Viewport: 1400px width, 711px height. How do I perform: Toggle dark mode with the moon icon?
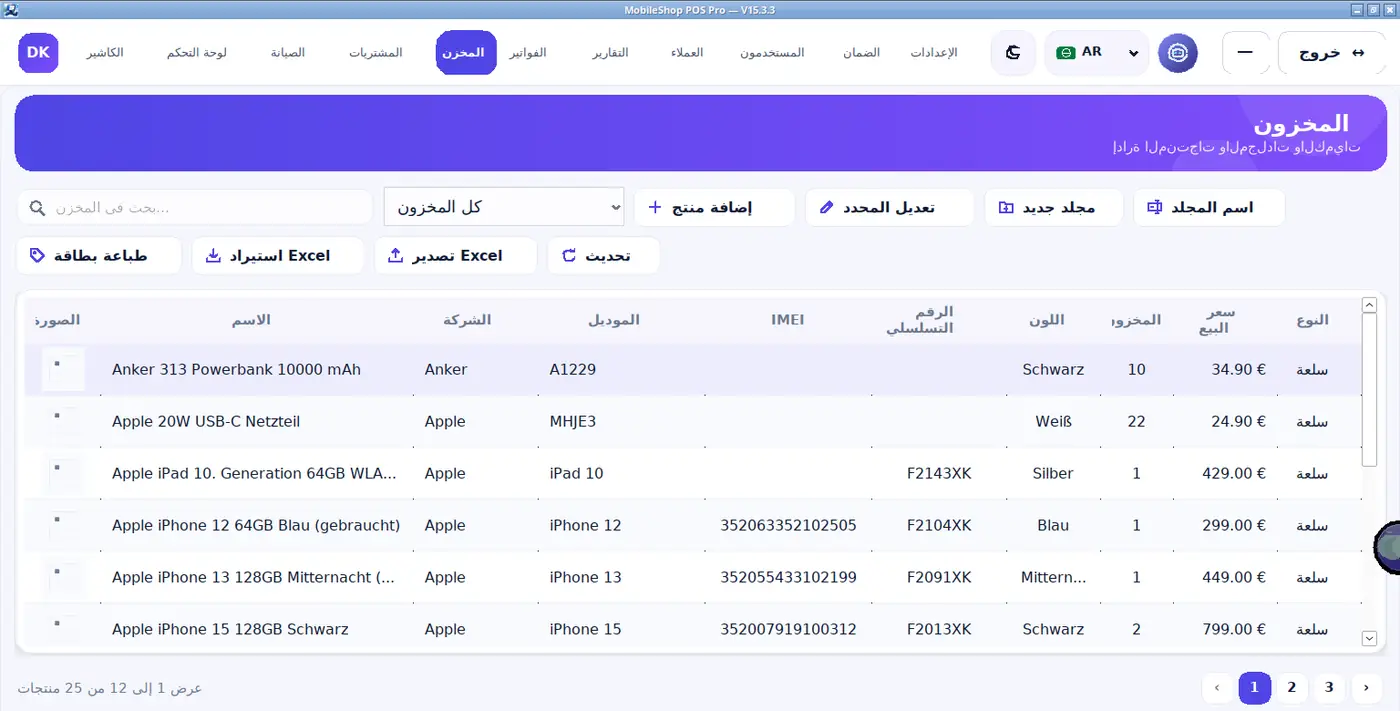coord(1013,53)
